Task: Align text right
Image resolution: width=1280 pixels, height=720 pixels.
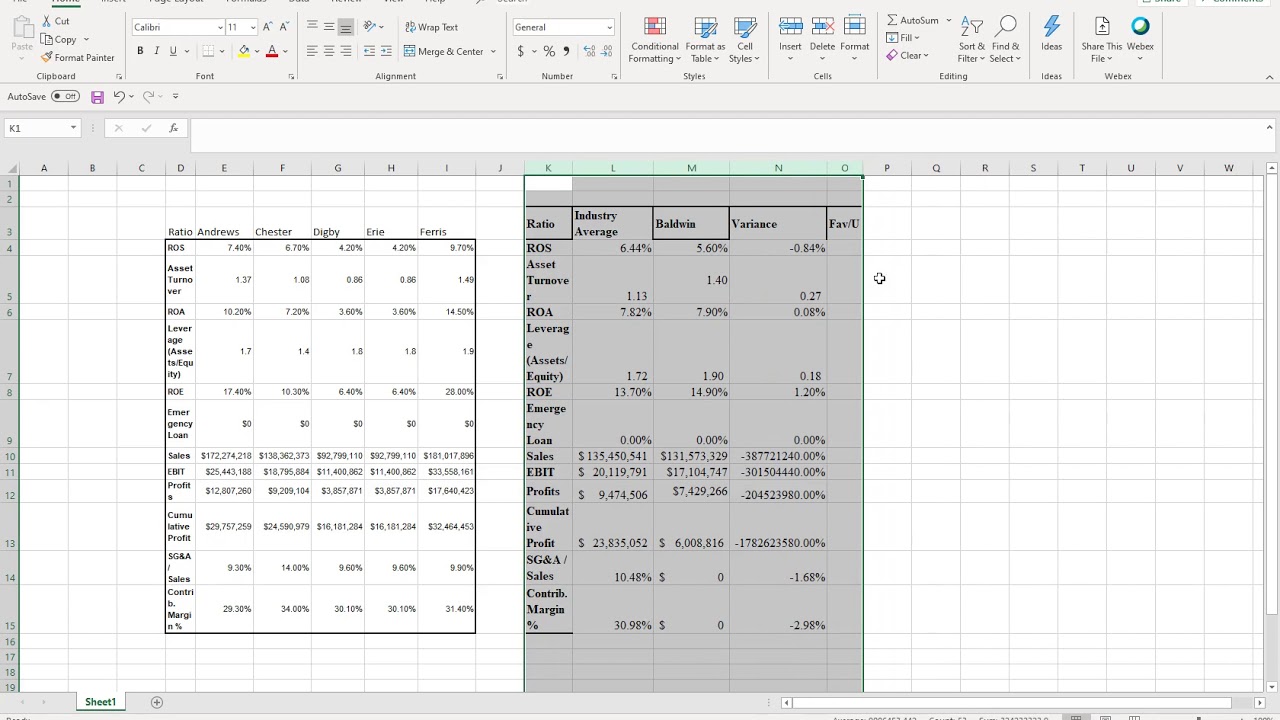Action: click(x=346, y=51)
